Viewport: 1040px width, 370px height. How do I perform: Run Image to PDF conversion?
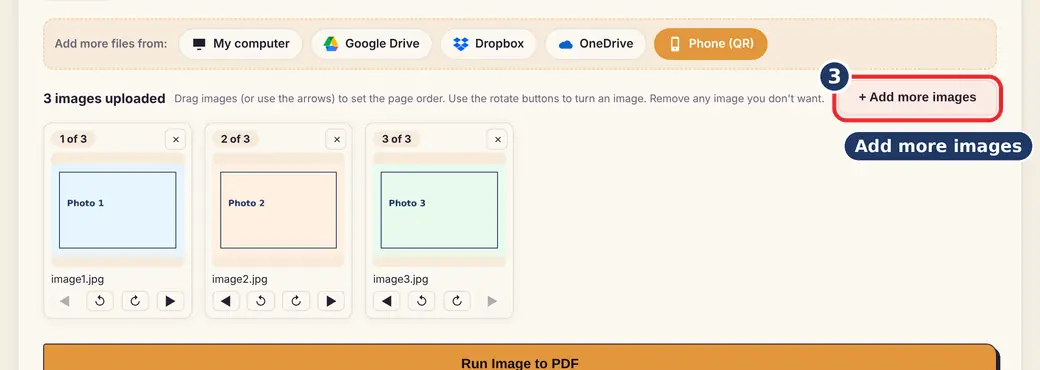click(x=520, y=358)
